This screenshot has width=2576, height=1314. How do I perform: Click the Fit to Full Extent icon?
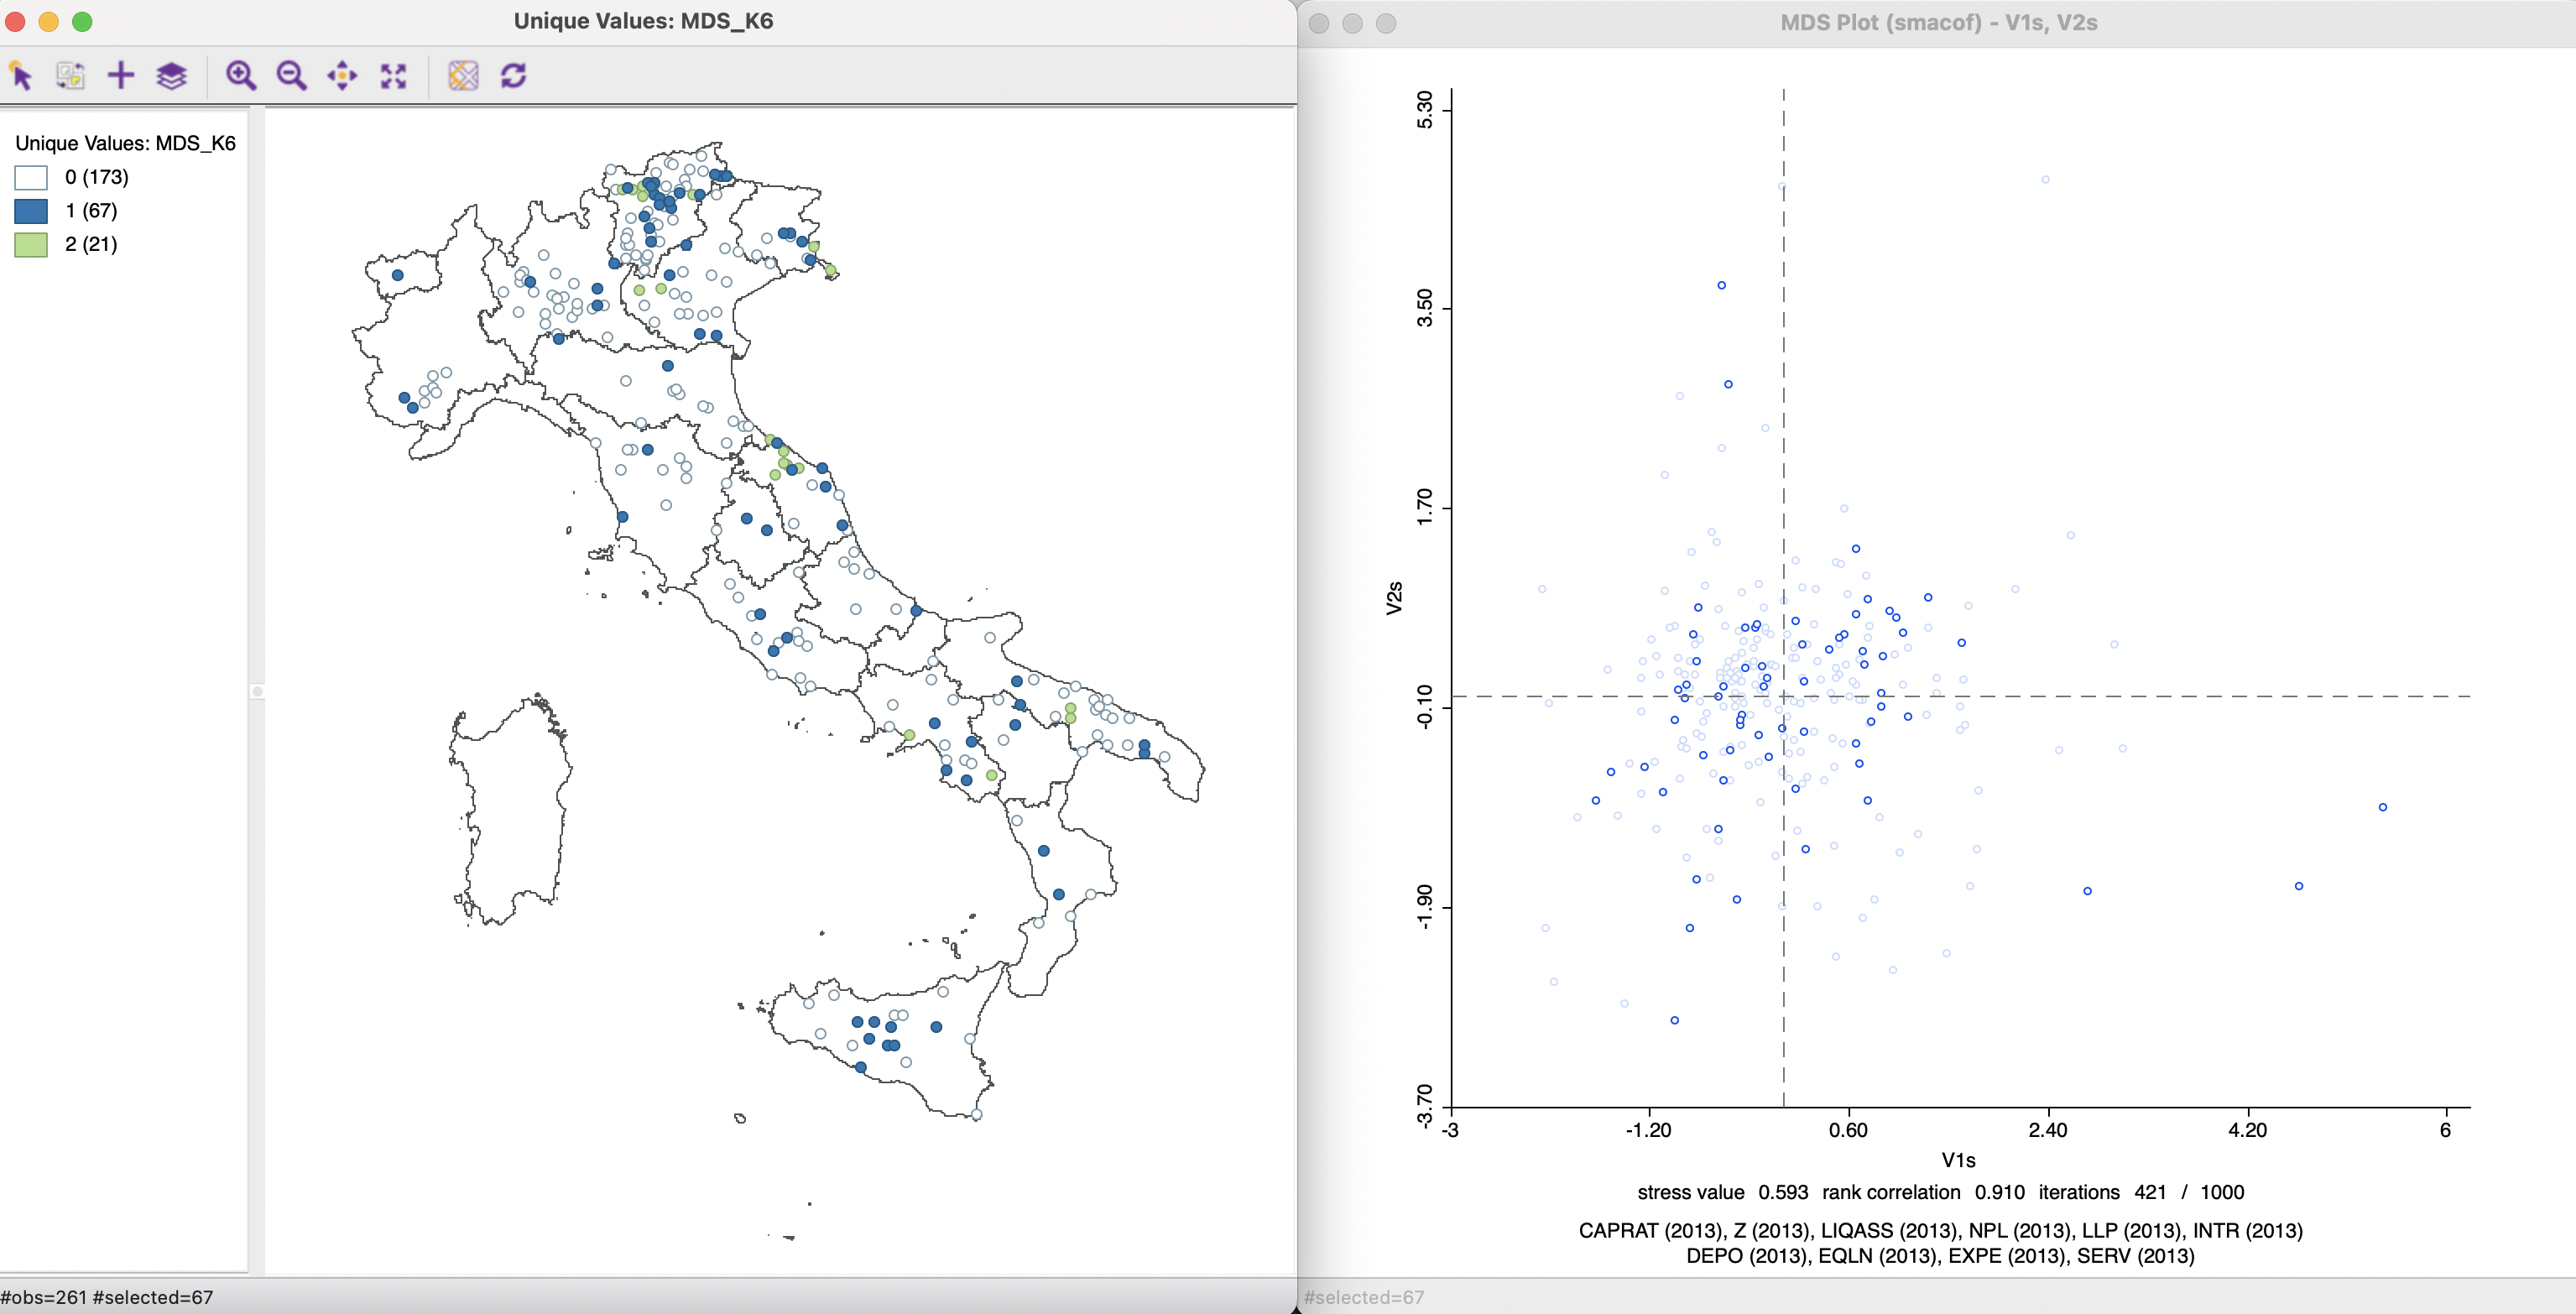(x=393, y=75)
